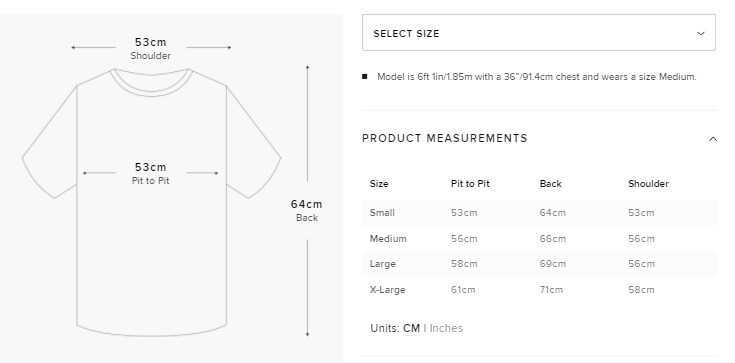The width and height of the screenshot is (735, 363).
Task: Switch units to CM
Action: pos(411,328)
